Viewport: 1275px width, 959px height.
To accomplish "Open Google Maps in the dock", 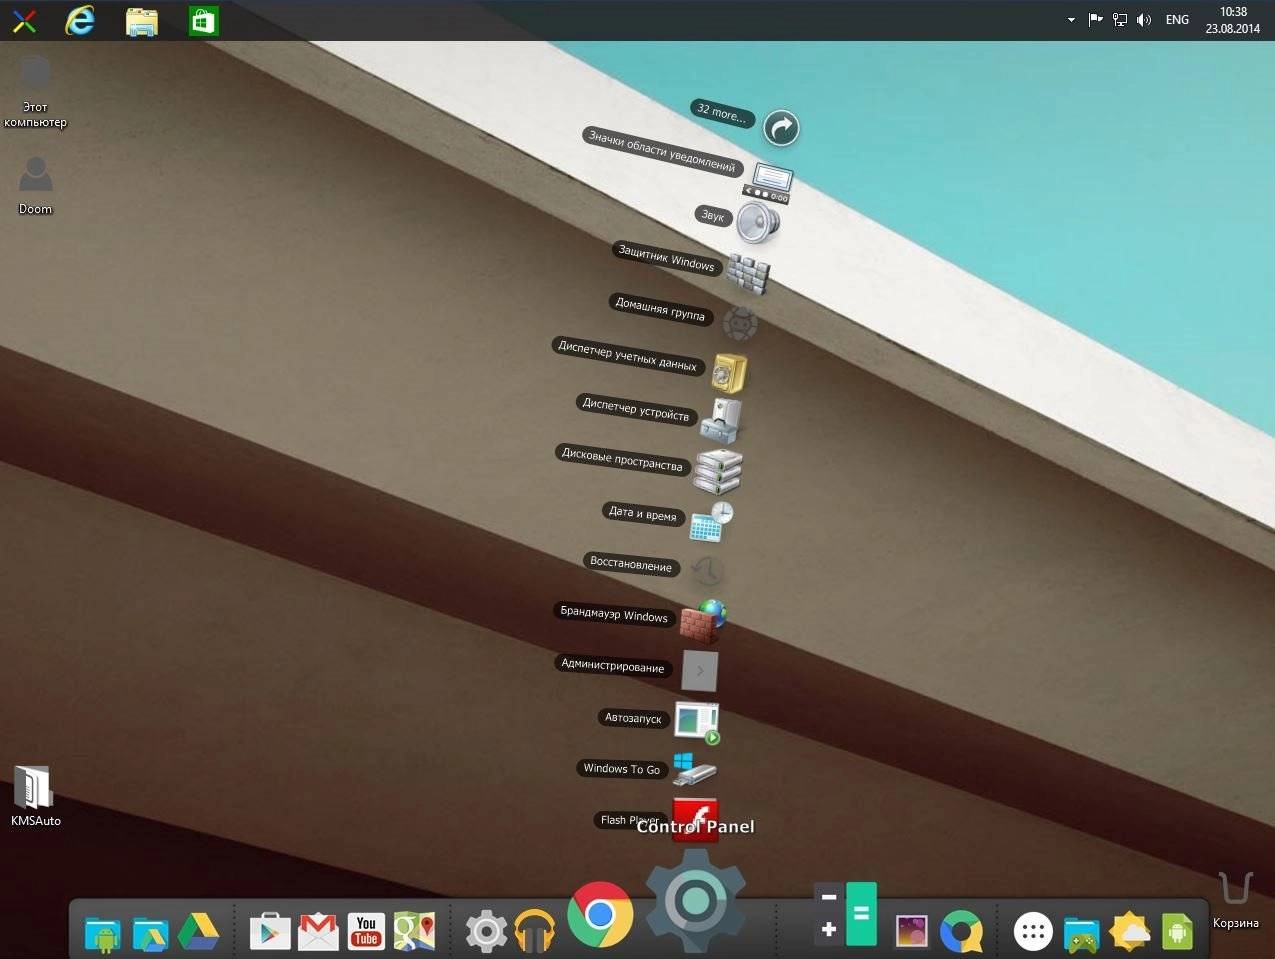I will pyautogui.click(x=414, y=931).
